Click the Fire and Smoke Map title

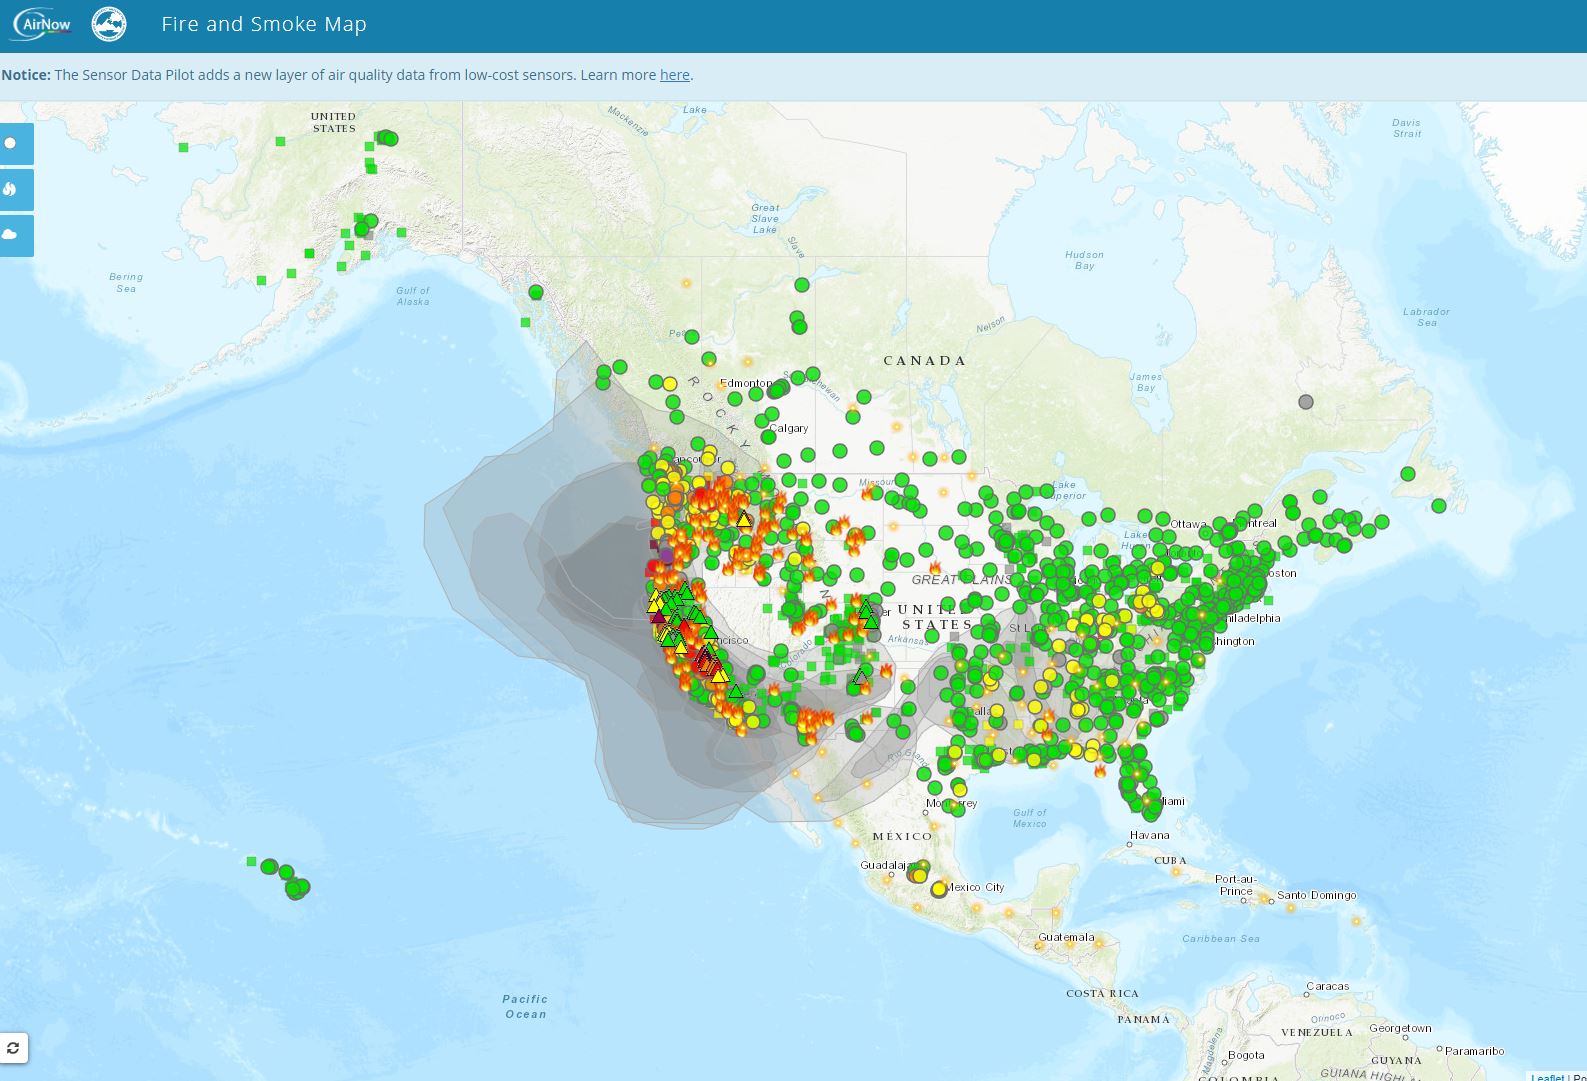tap(264, 24)
